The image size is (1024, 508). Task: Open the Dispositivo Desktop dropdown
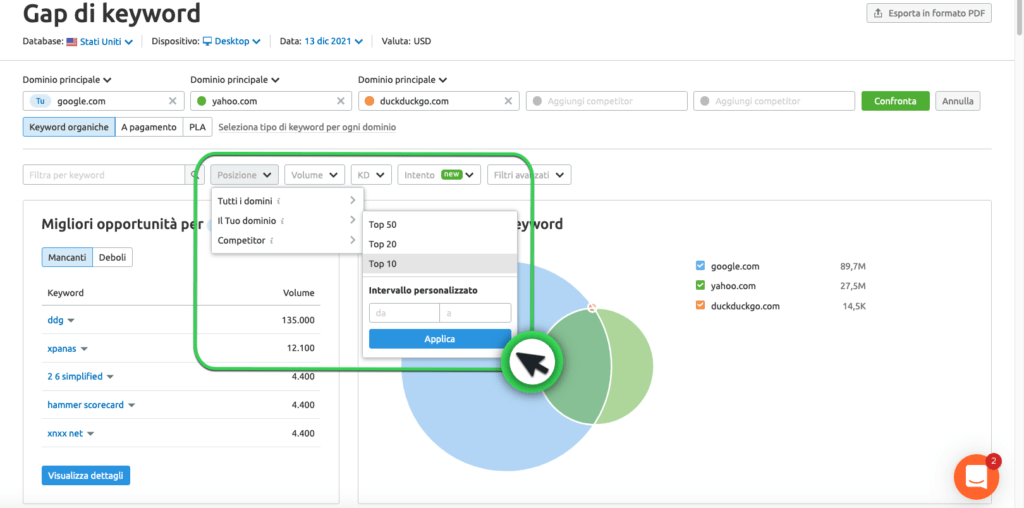point(232,41)
